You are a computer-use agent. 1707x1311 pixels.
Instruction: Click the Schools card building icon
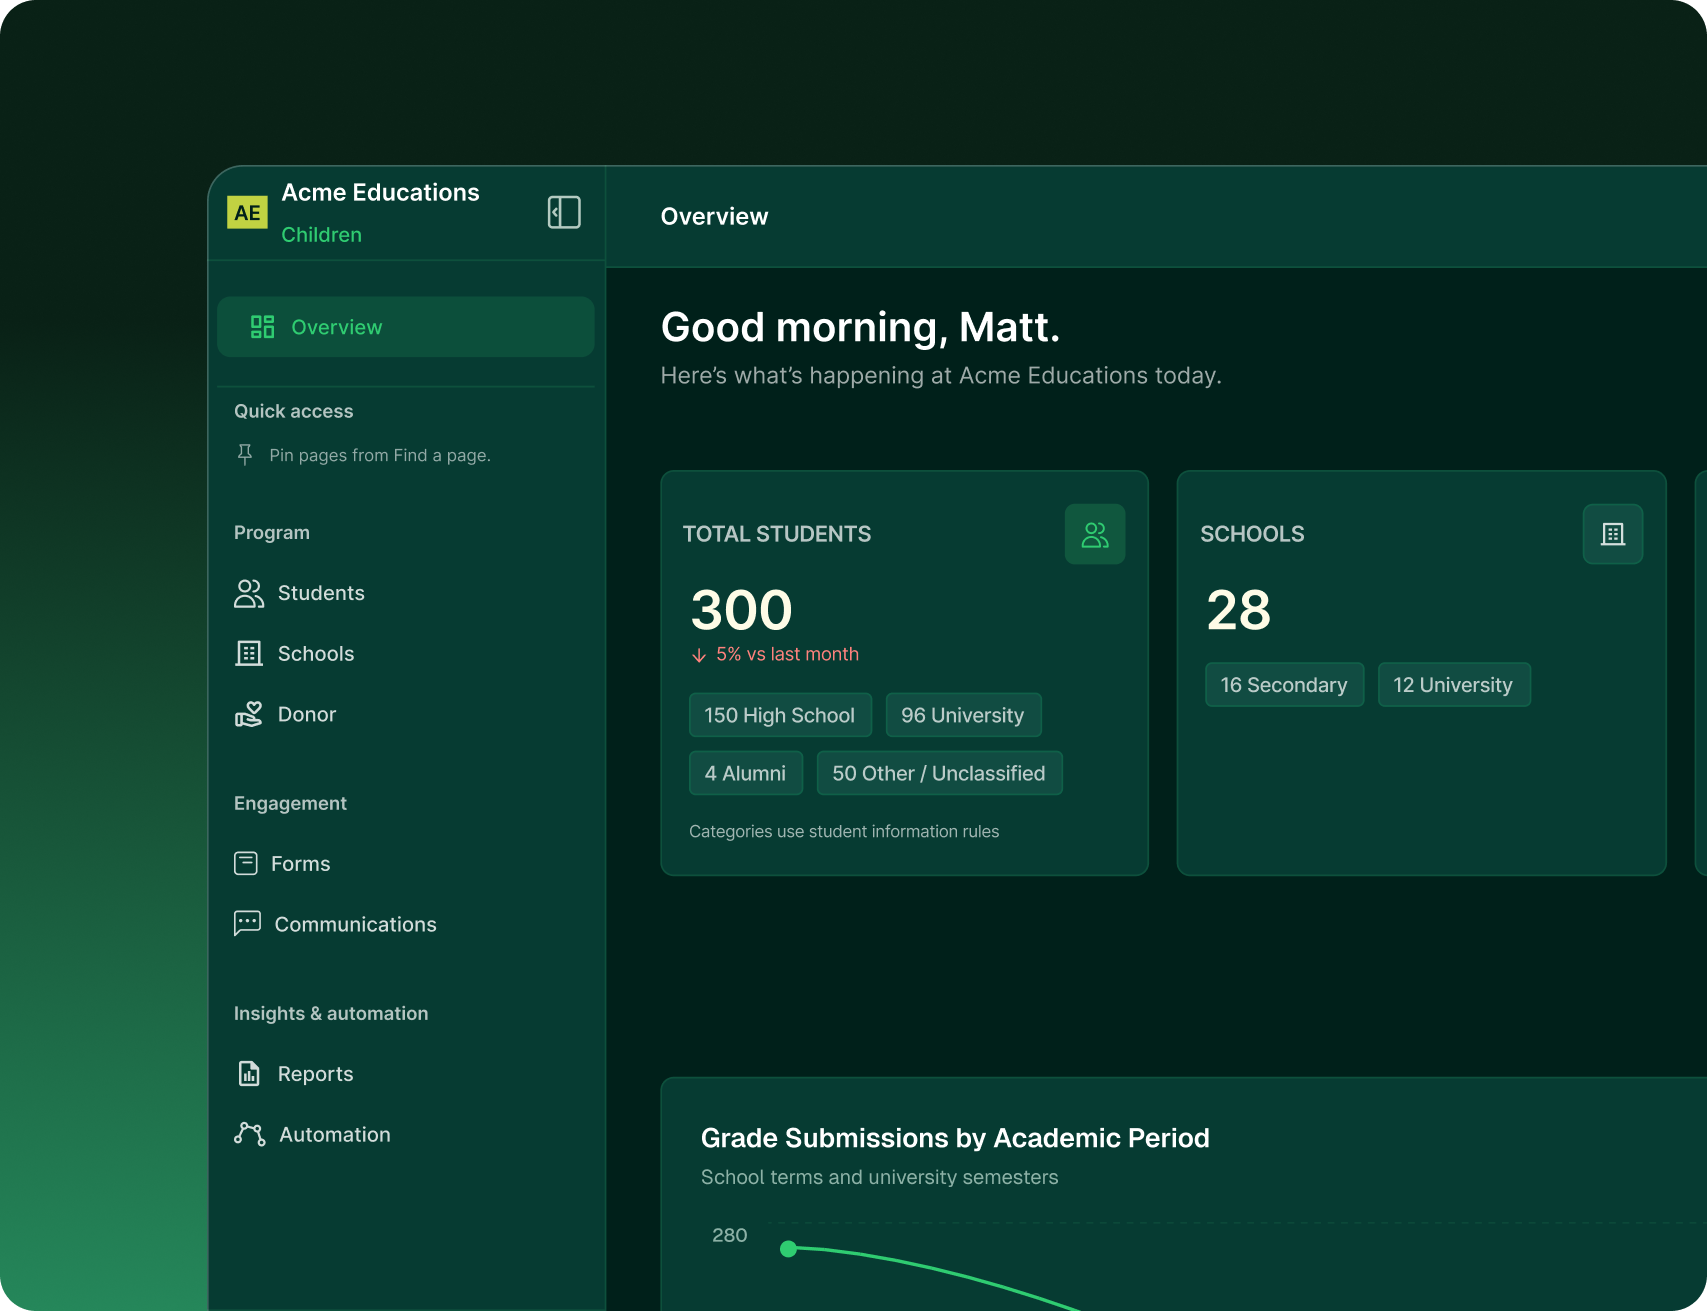[x=1613, y=534]
